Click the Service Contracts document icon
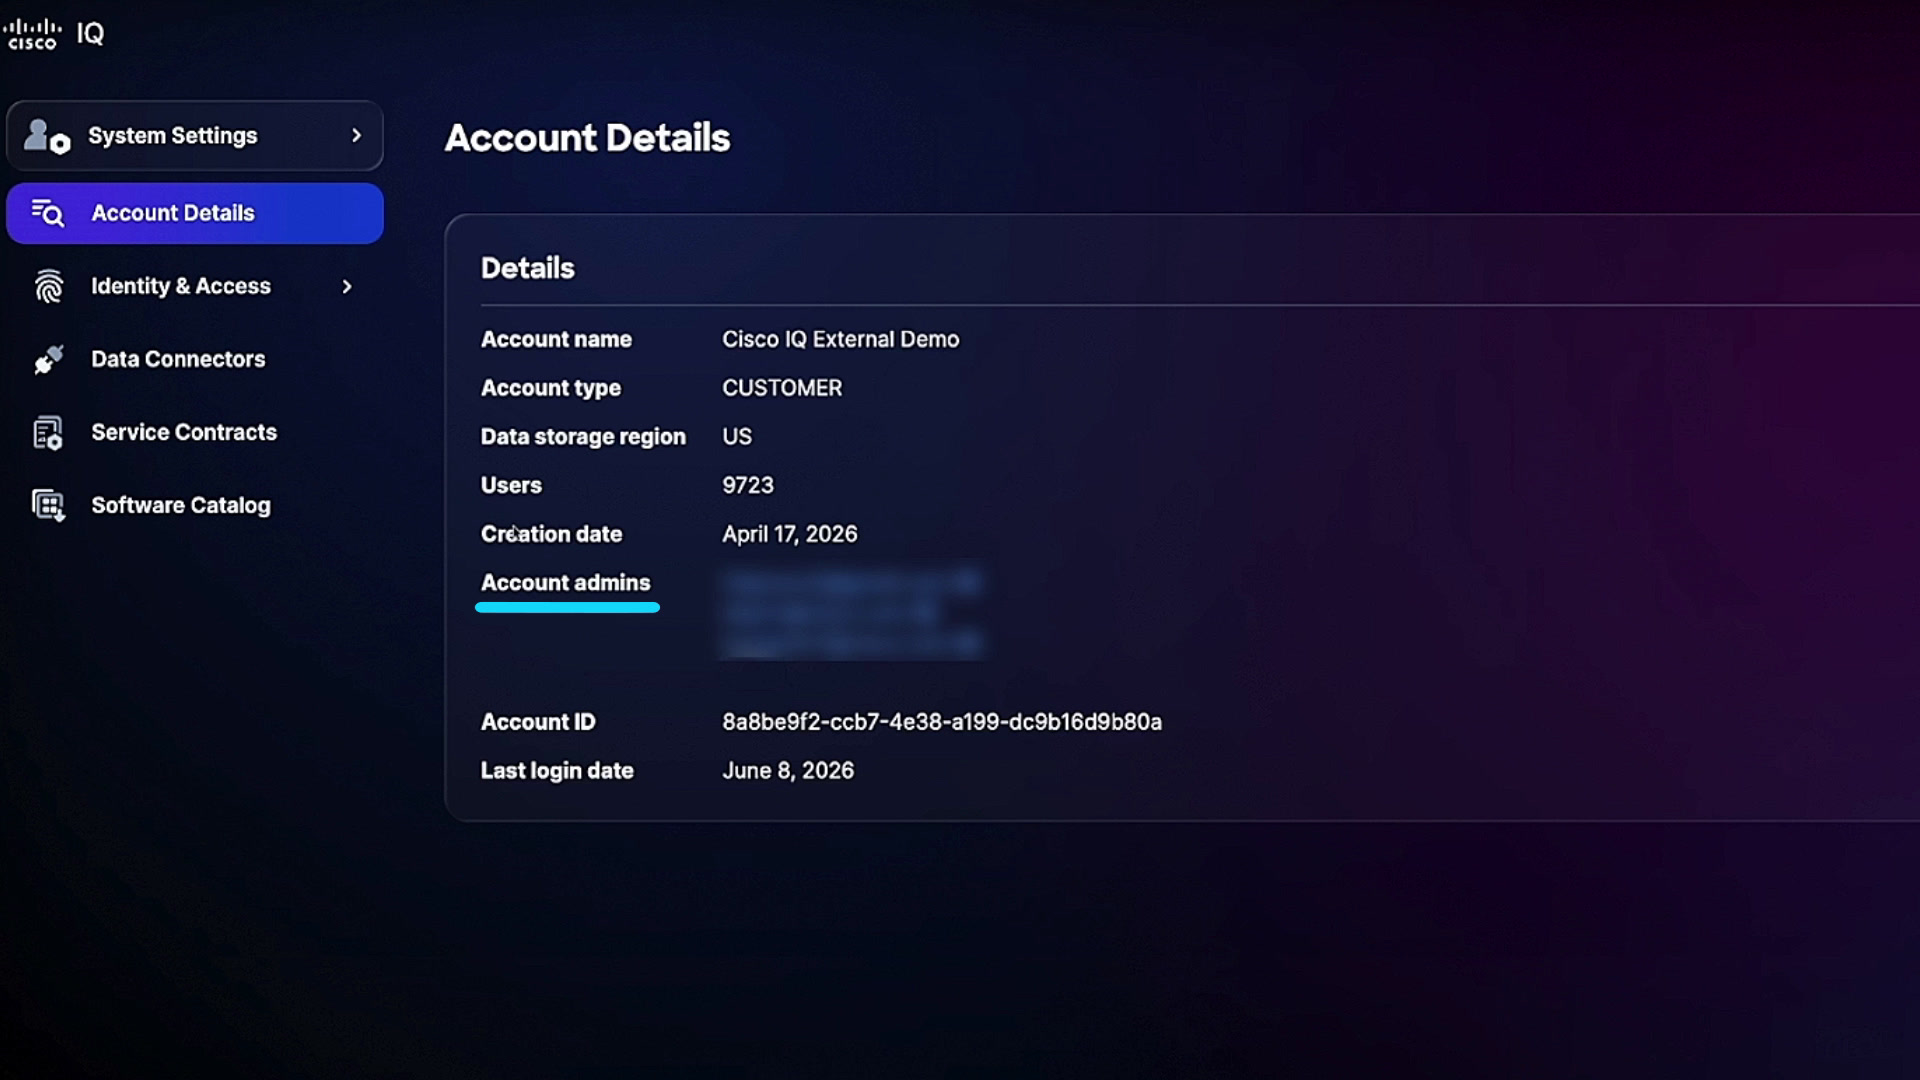This screenshot has height=1080, width=1920. point(47,433)
